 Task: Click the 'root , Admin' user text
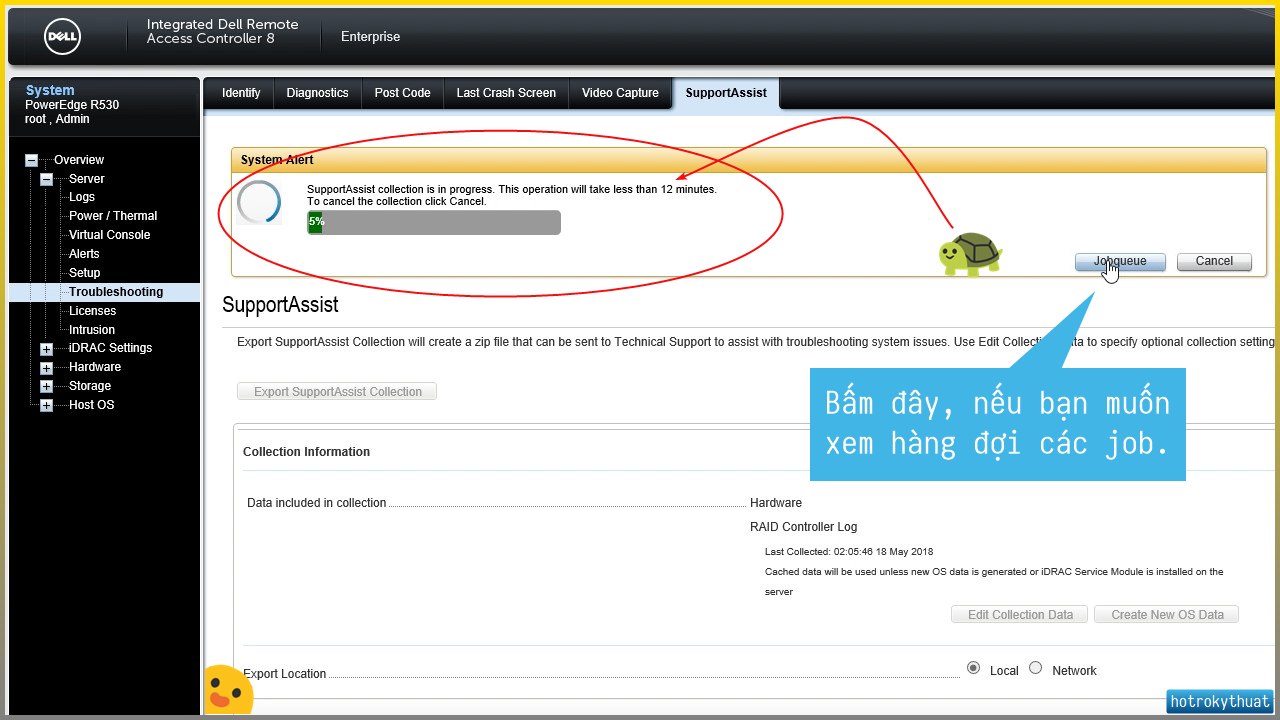tap(57, 119)
